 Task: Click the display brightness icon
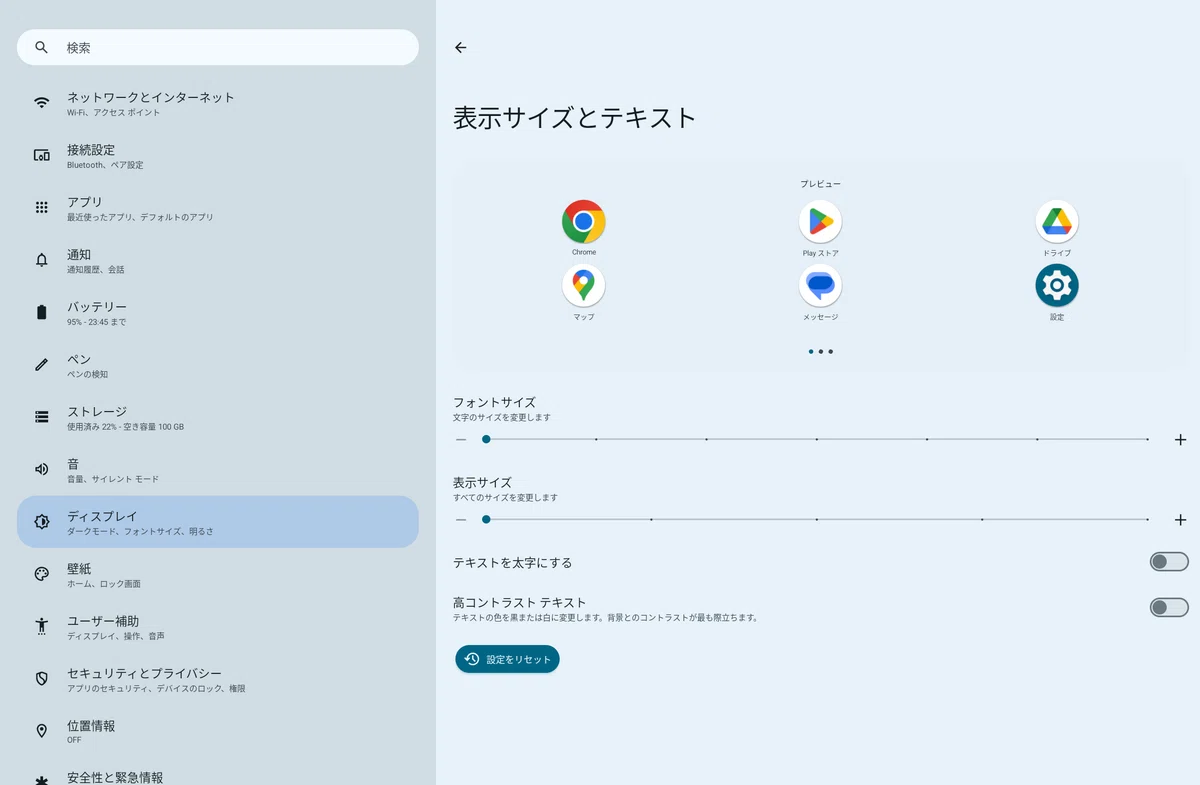[41, 522]
